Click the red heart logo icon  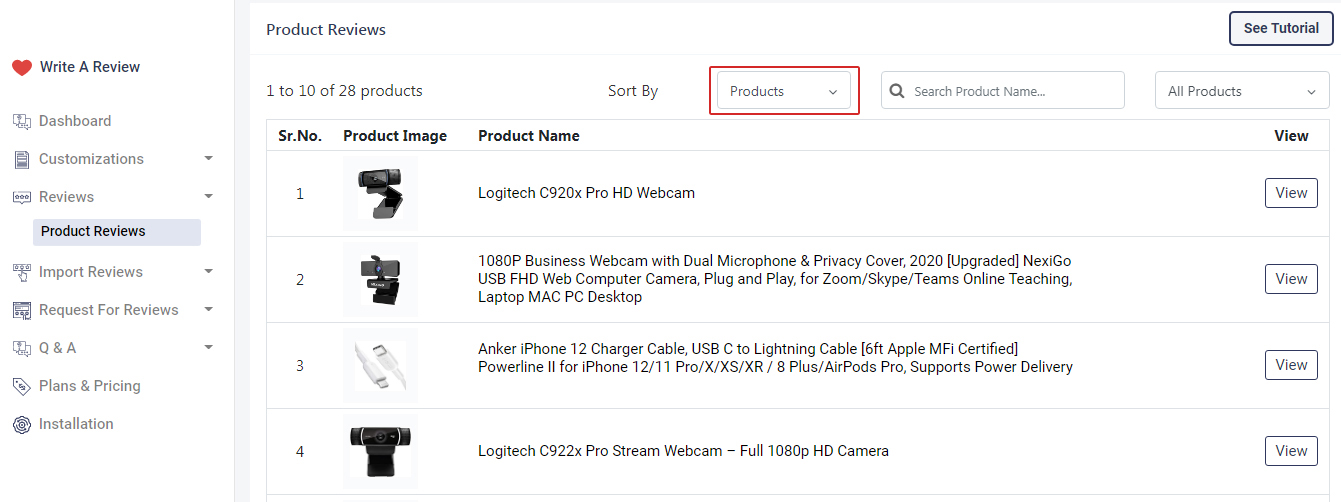[22, 67]
